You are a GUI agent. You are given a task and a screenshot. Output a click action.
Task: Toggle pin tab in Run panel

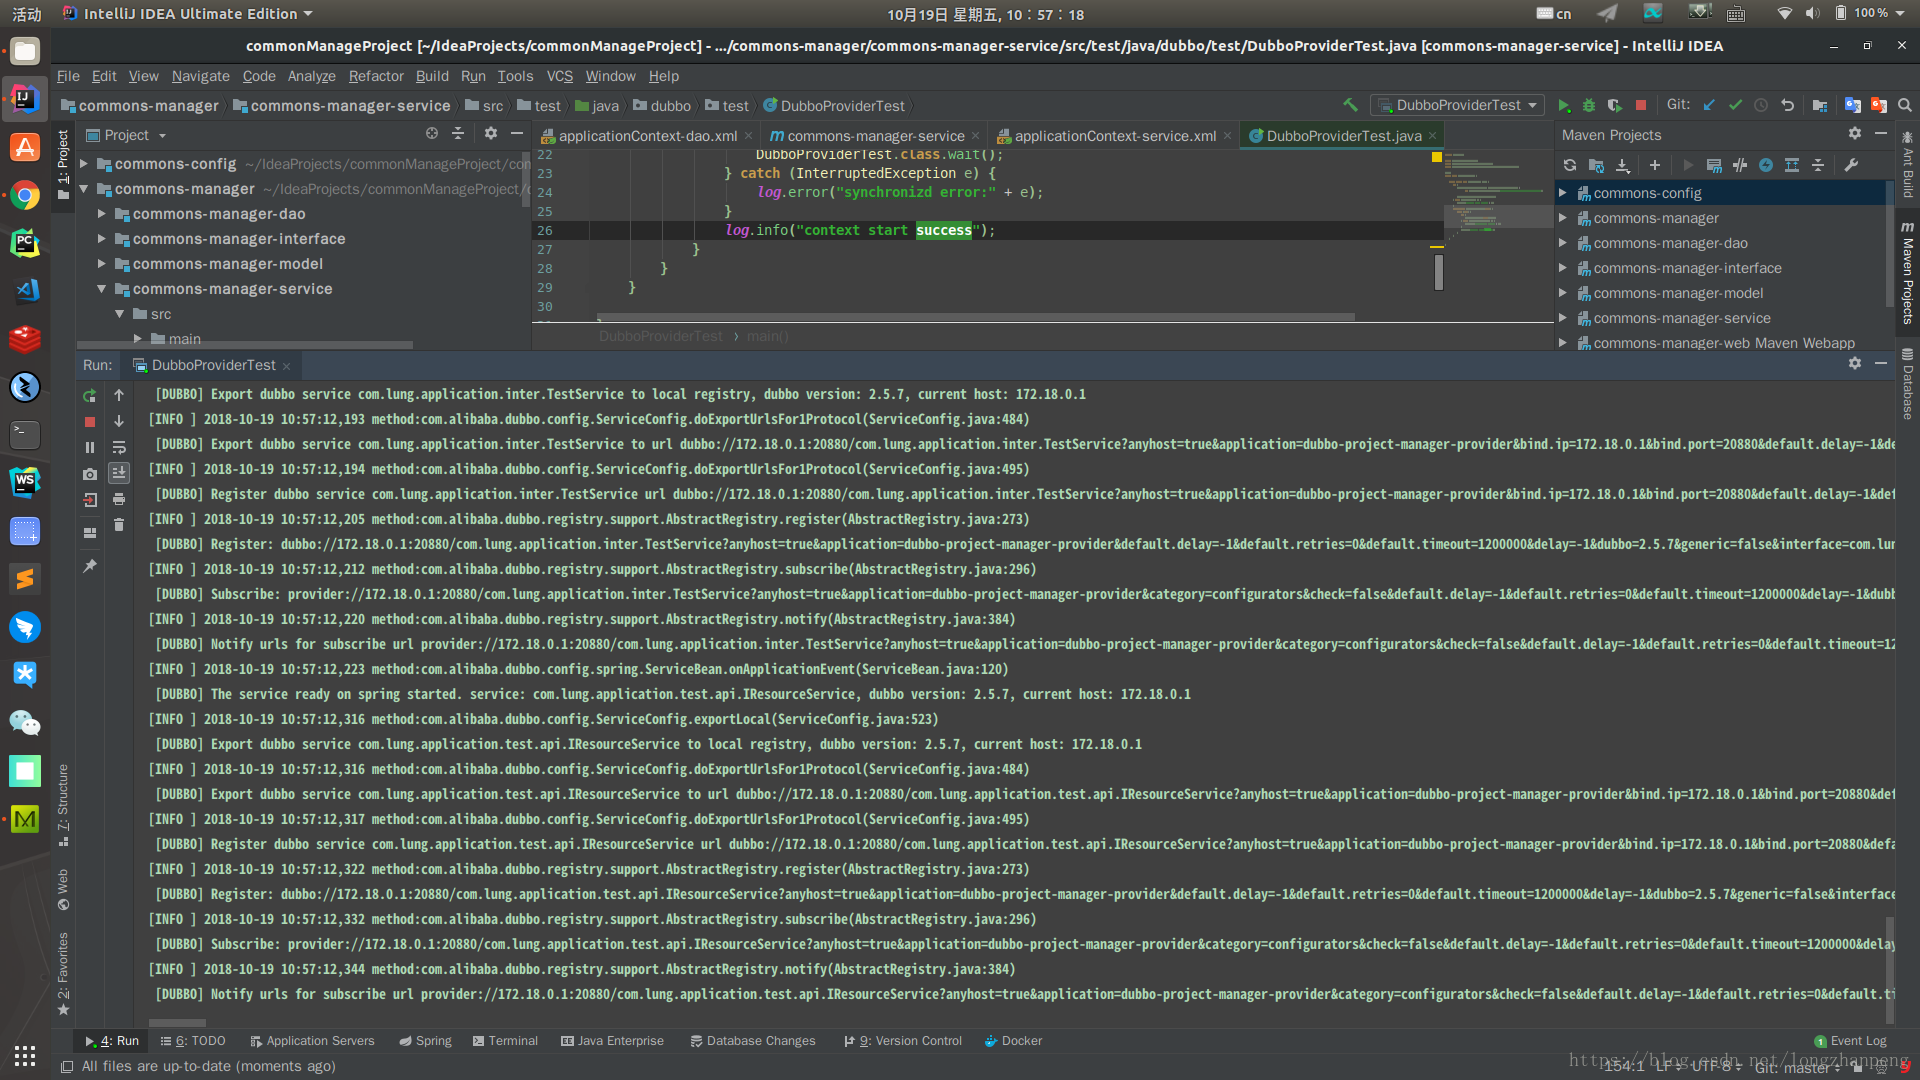[x=90, y=566]
